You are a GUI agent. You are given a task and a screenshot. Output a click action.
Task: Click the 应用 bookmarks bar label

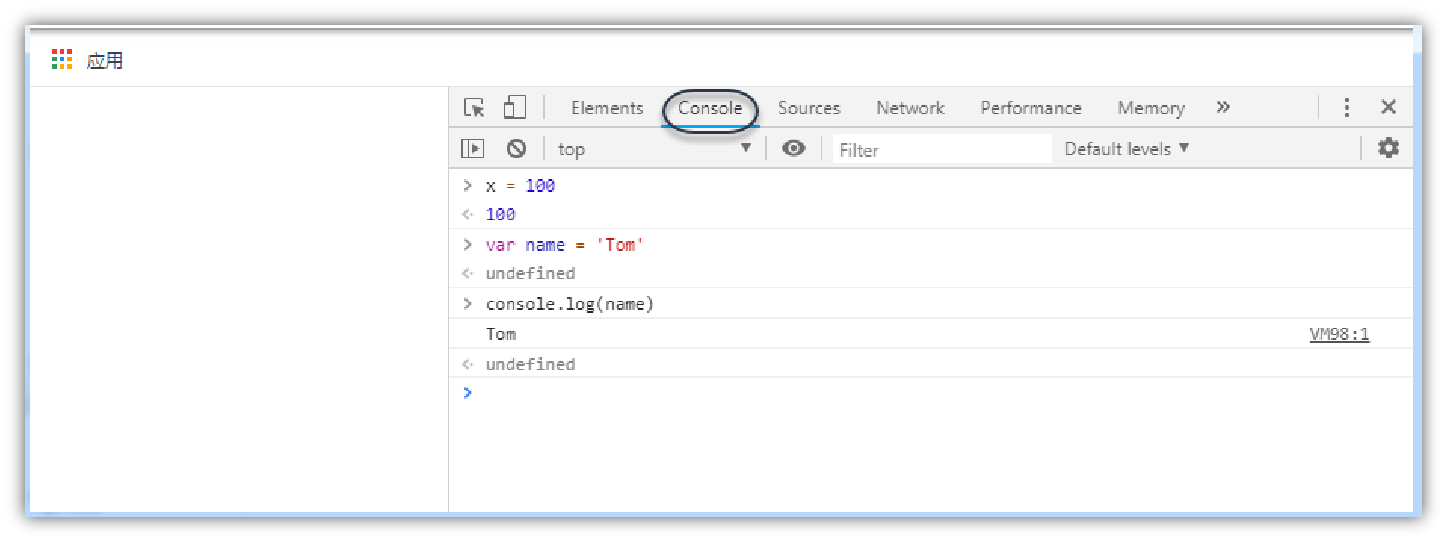(x=105, y=61)
